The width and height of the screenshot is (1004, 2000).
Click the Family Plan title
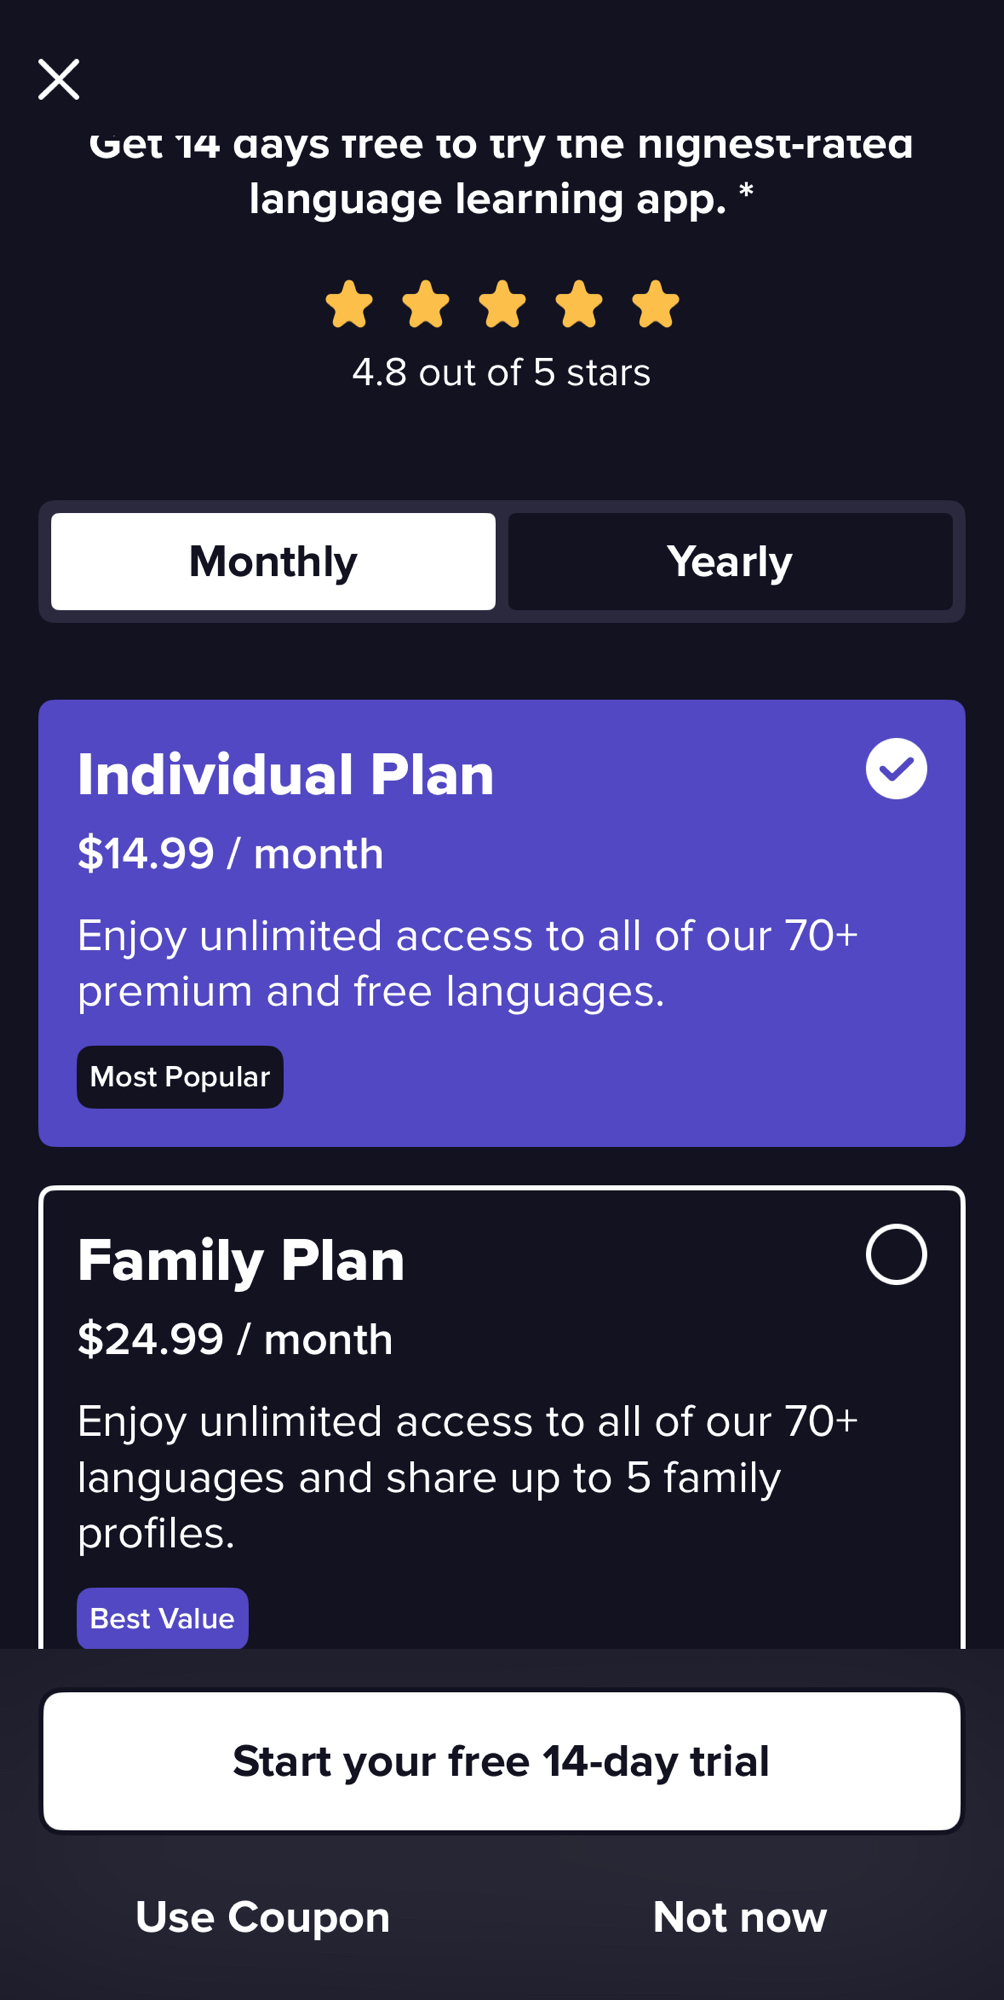pos(241,1260)
